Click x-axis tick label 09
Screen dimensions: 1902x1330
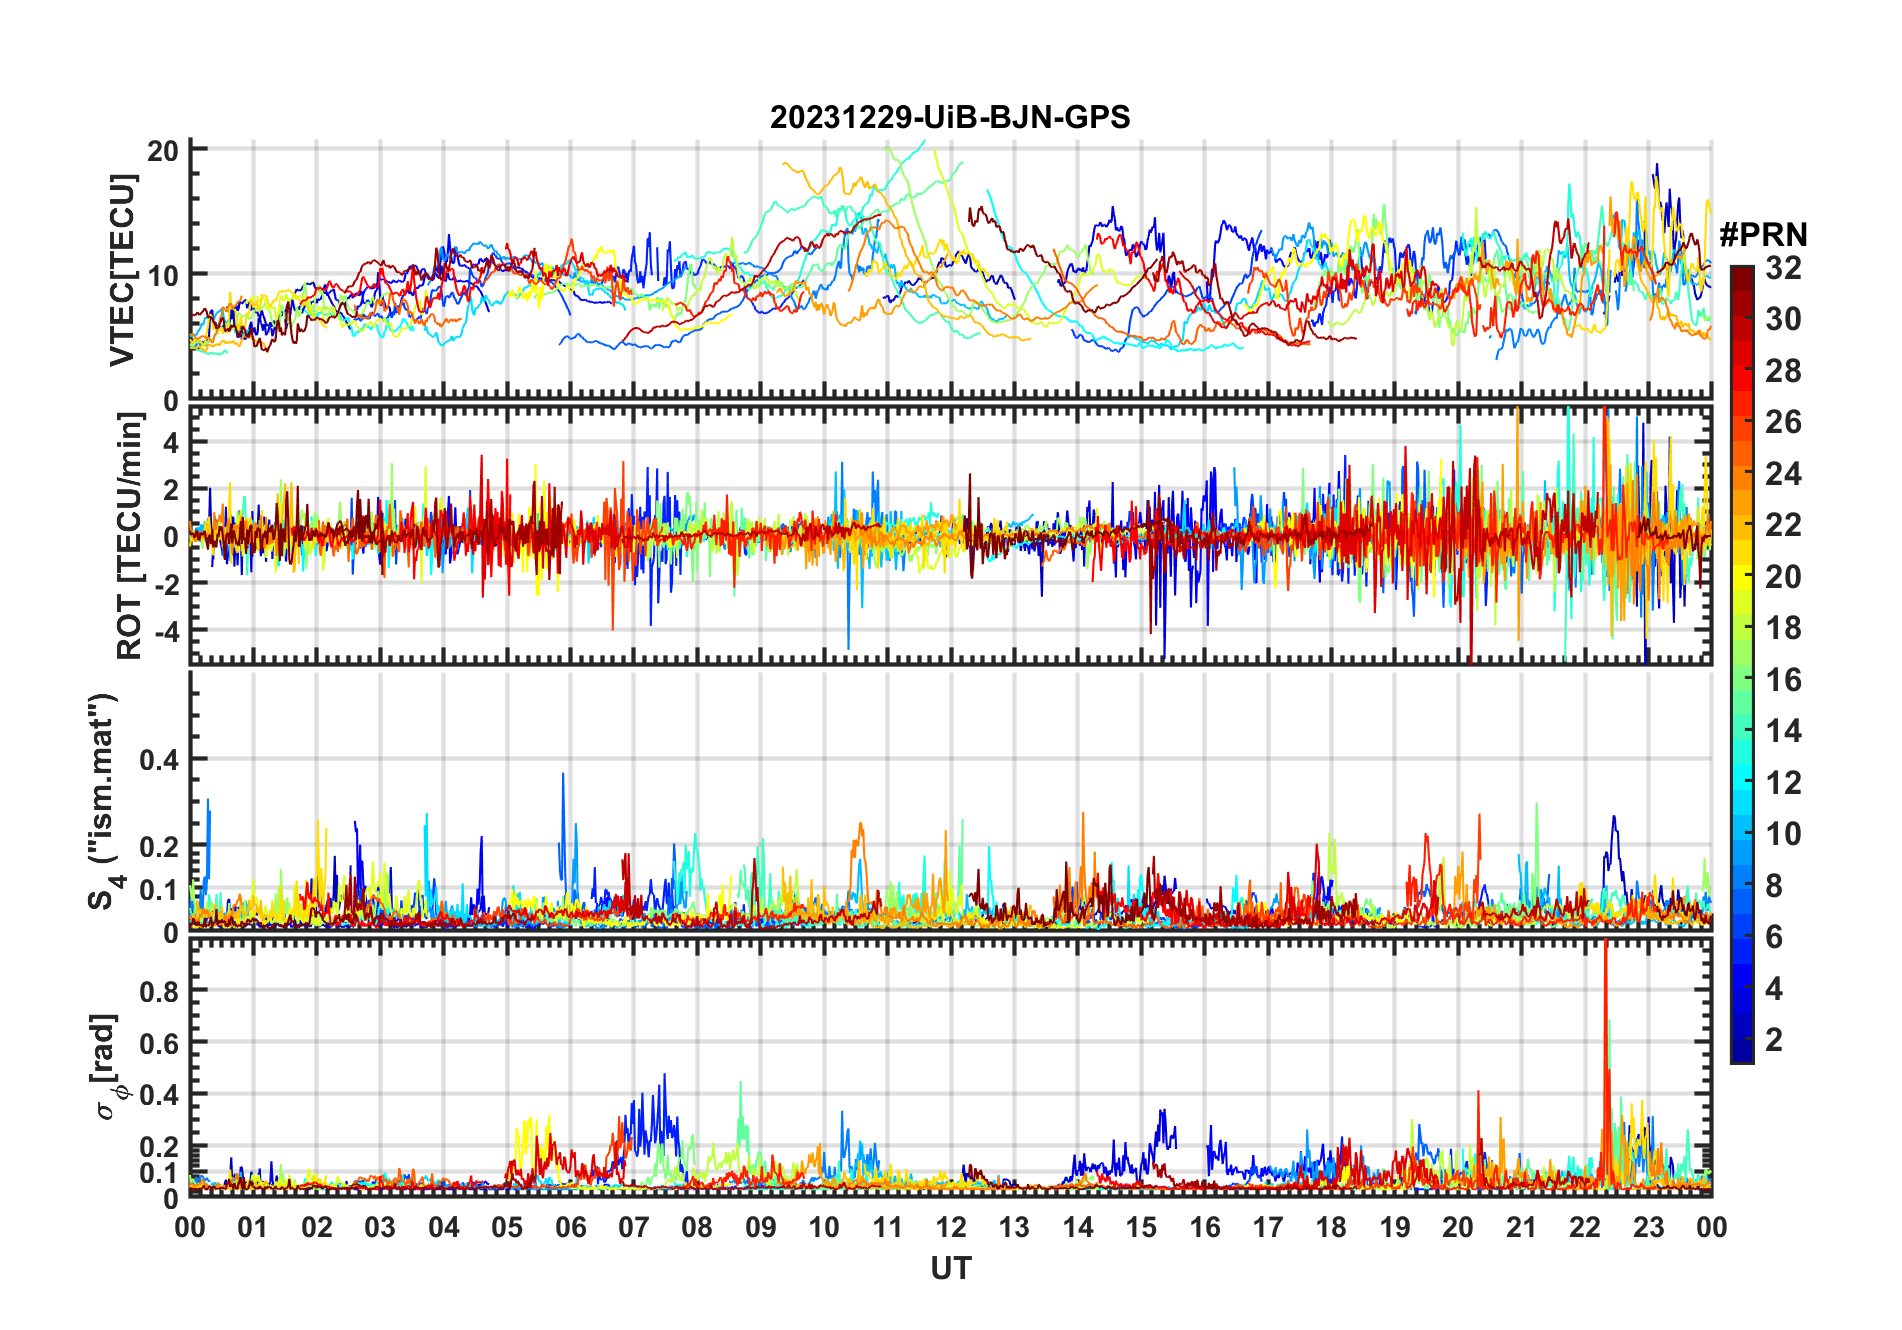[x=761, y=1227]
